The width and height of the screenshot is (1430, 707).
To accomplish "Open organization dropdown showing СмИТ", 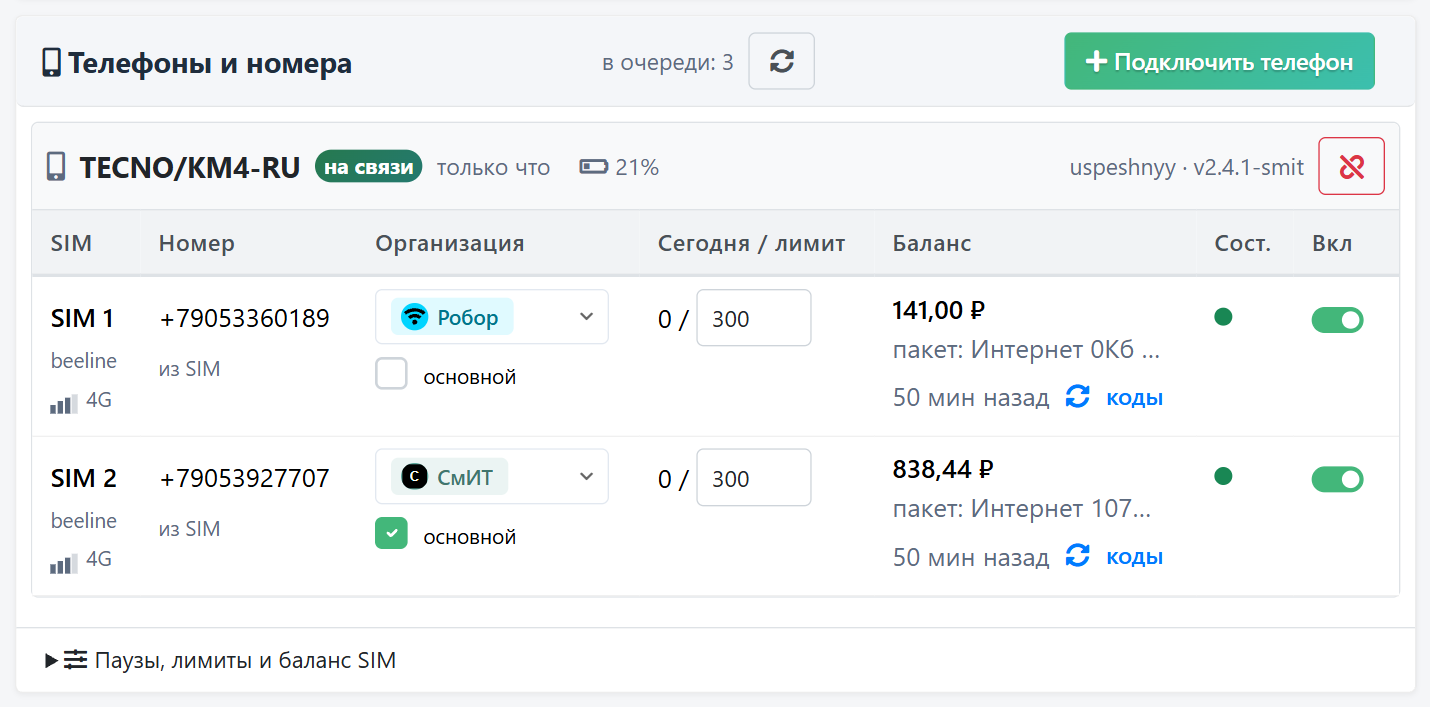I will (x=492, y=477).
